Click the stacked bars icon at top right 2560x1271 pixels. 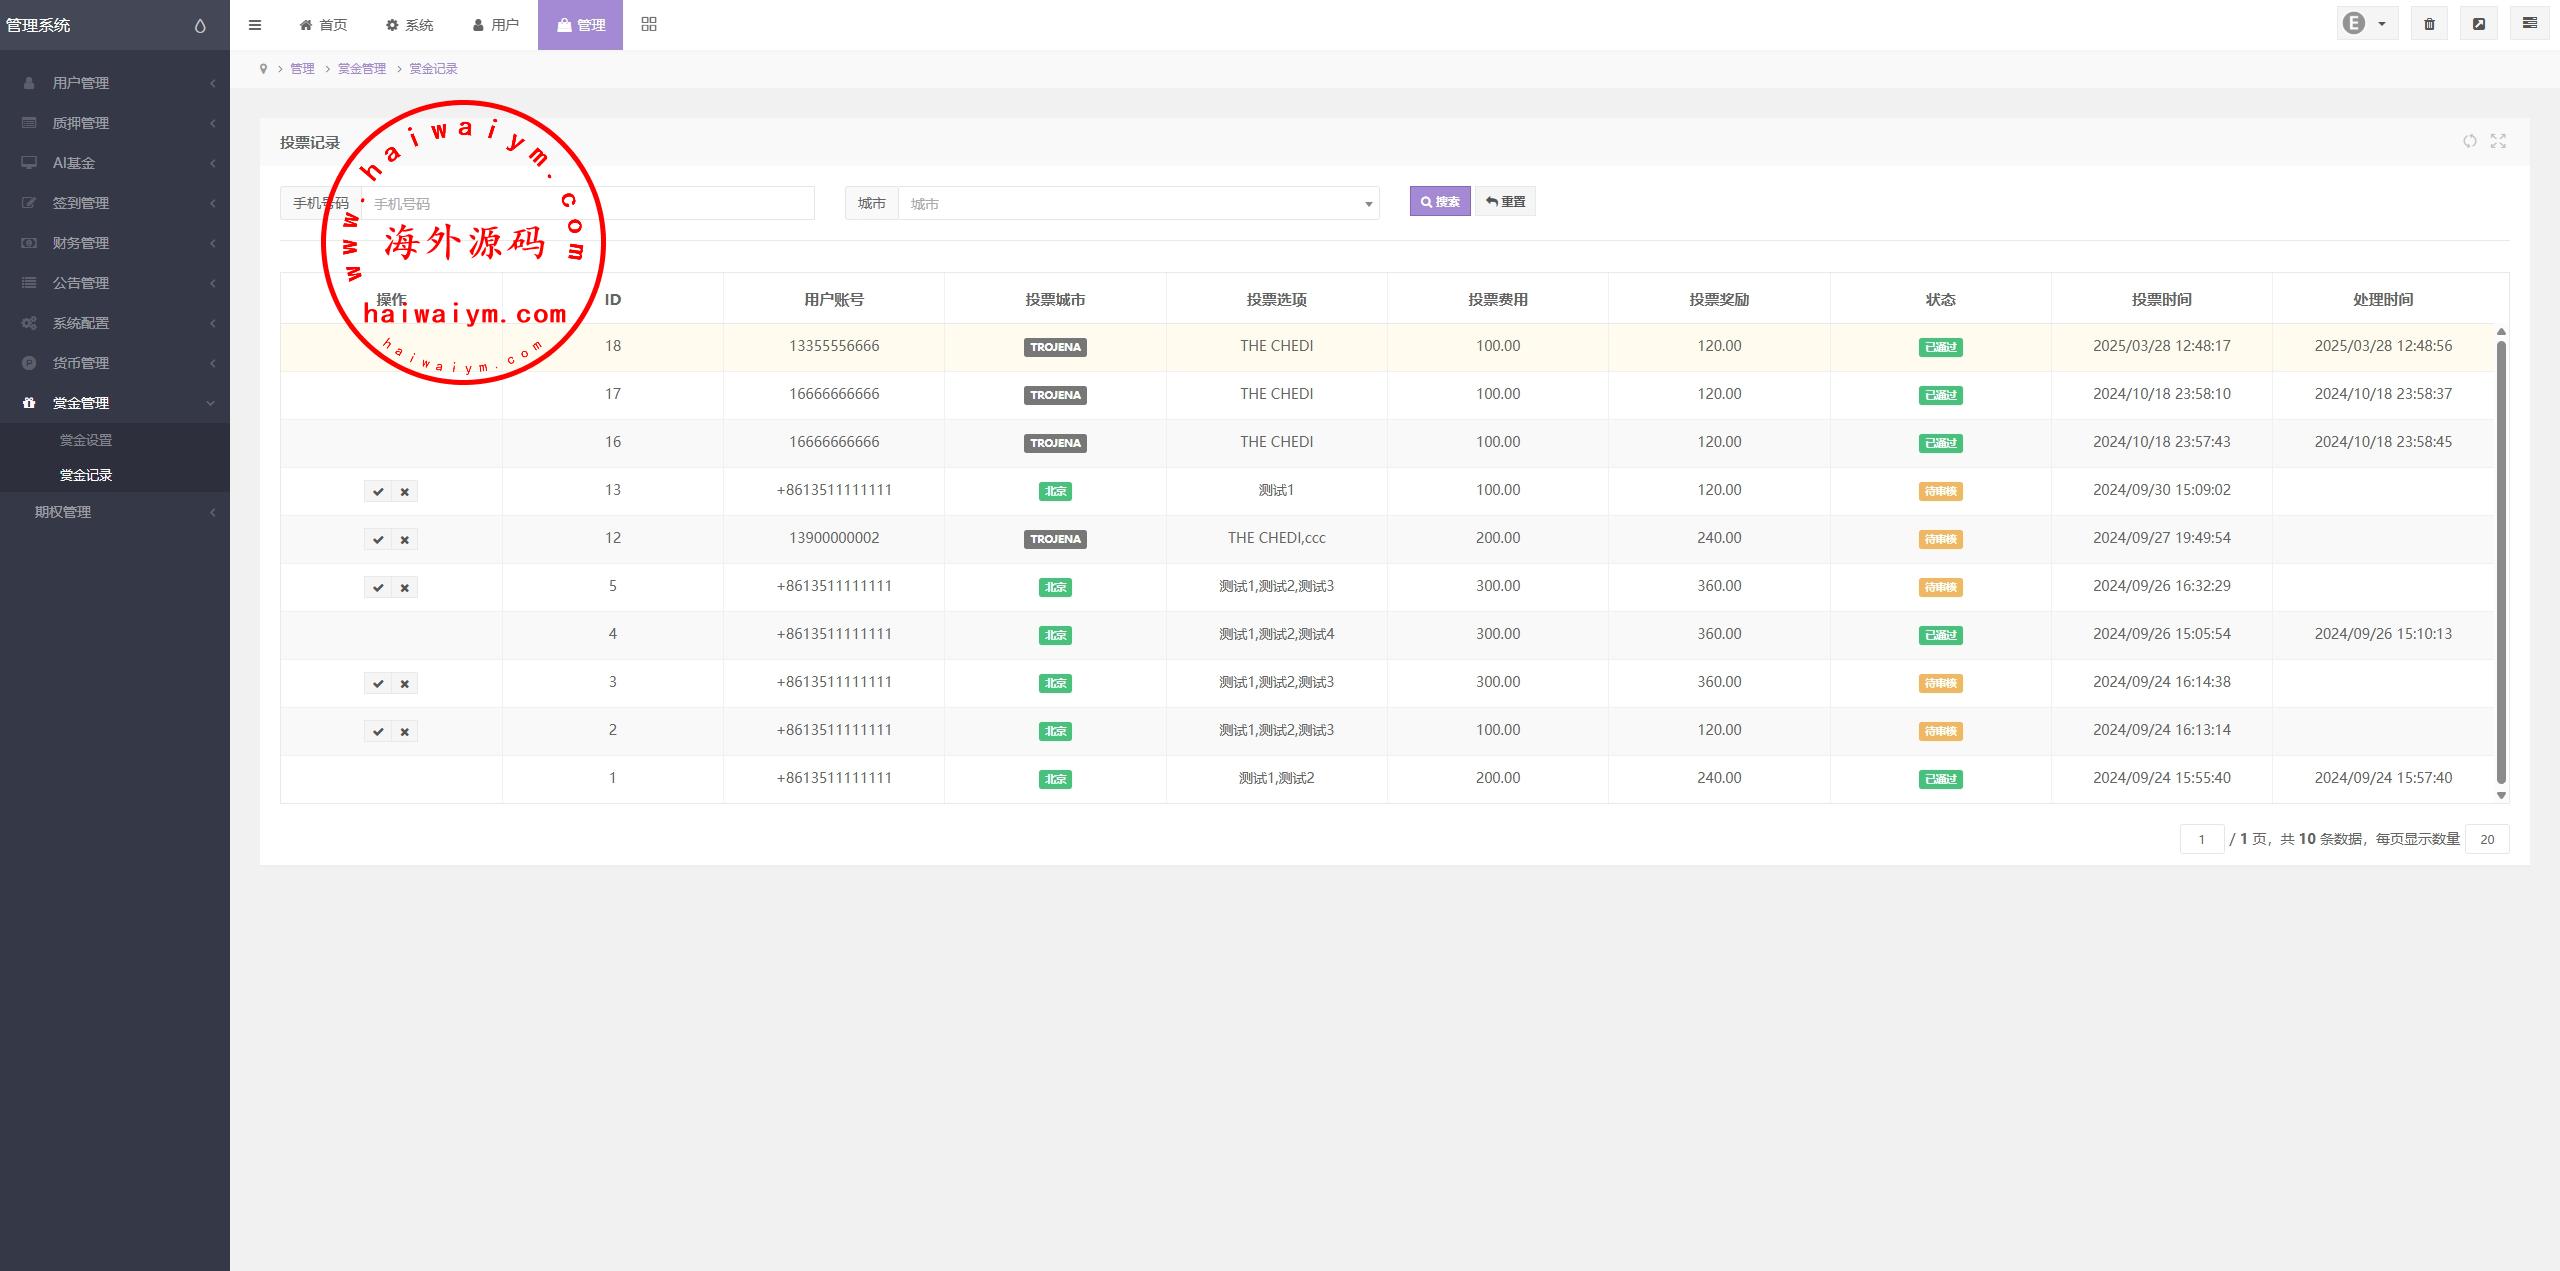tap(2529, 24)
